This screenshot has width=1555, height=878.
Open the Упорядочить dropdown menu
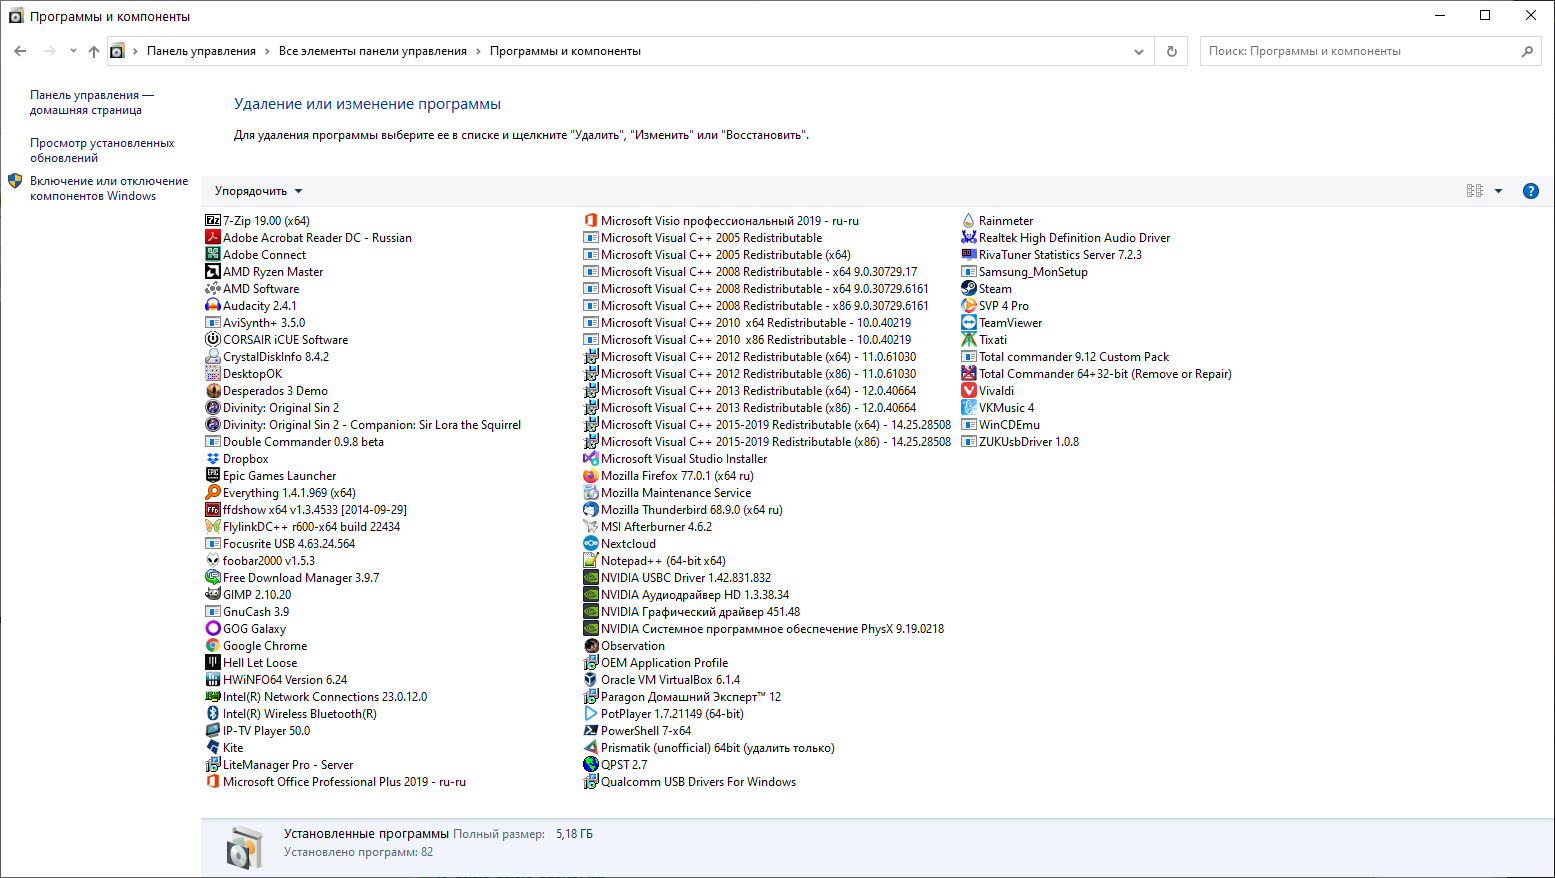pos(258,191)
